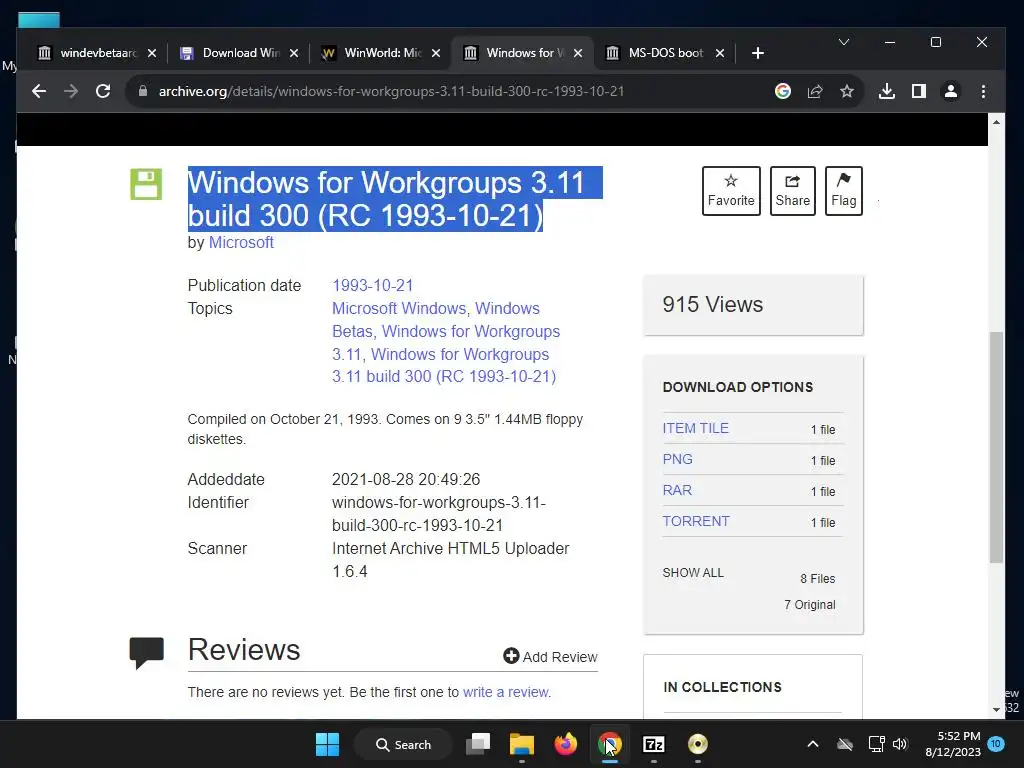The width and height of the screenshot is (1024, 768).
Task: Download the RAR file
Action: coord(677,490)
